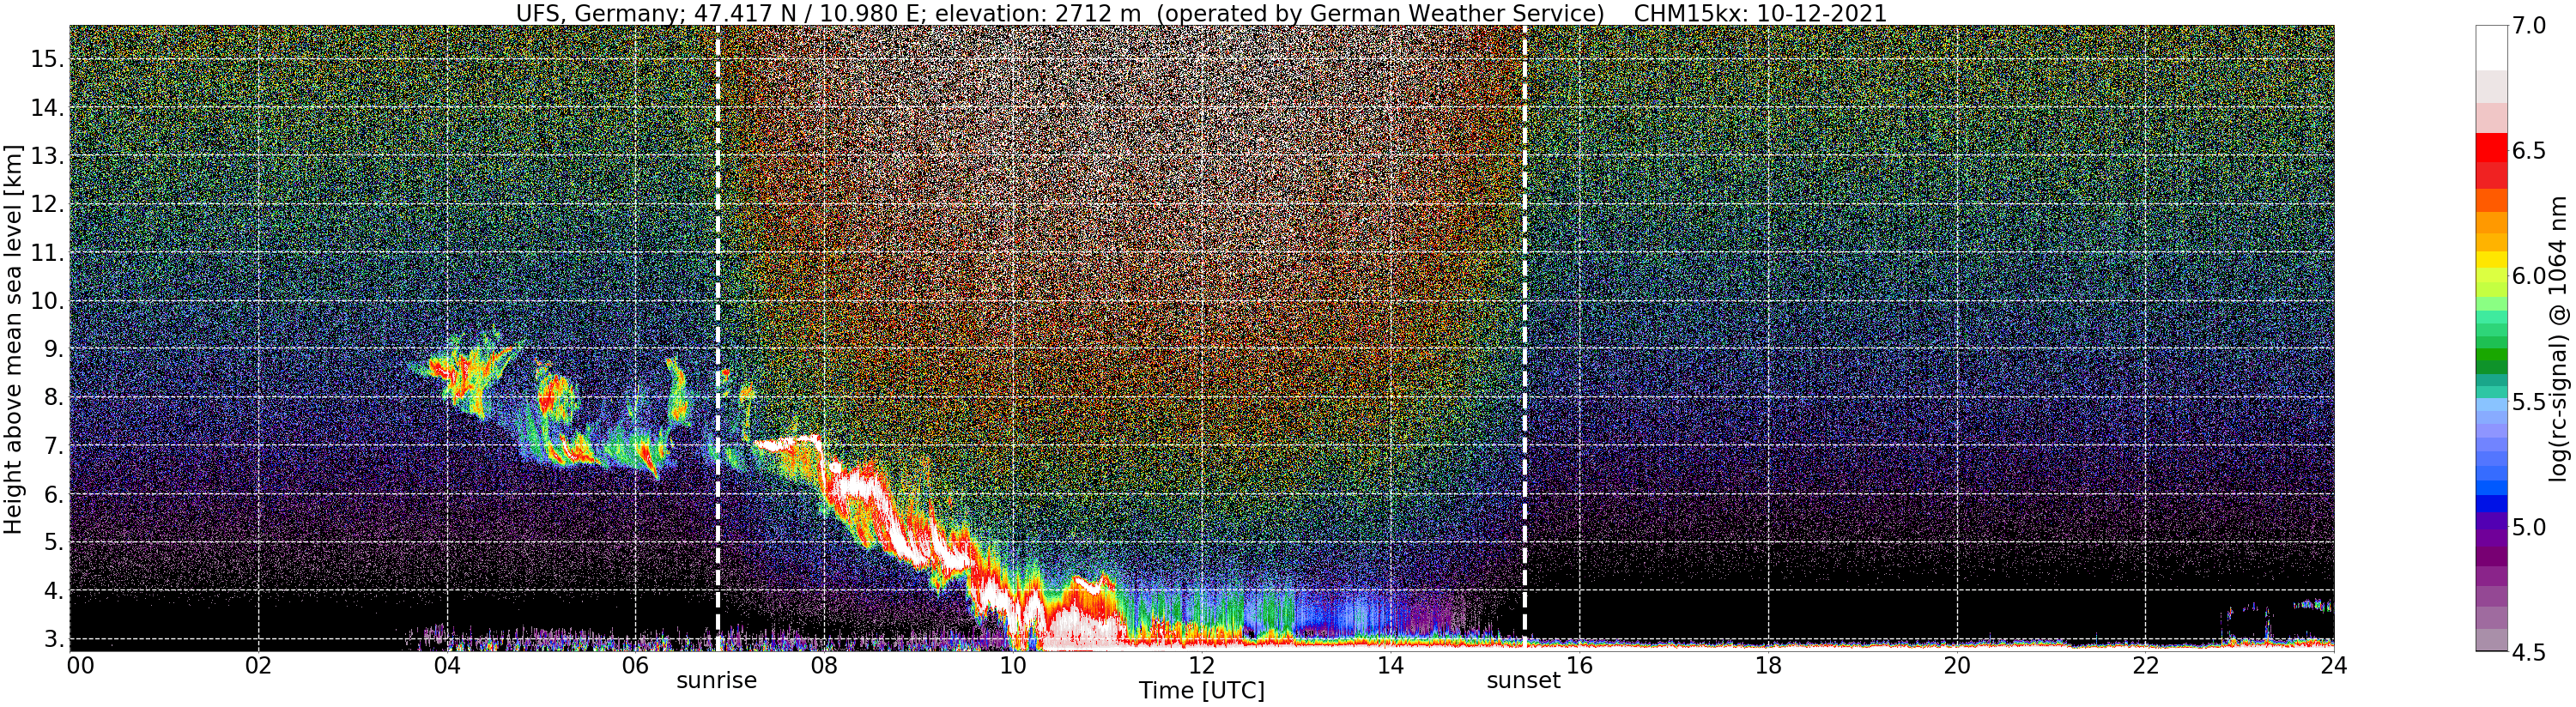This screenshot has height=707, width=2576.
Task: Click the 'Height above mean sea level [km]' label
Action: tap(13, 340)
